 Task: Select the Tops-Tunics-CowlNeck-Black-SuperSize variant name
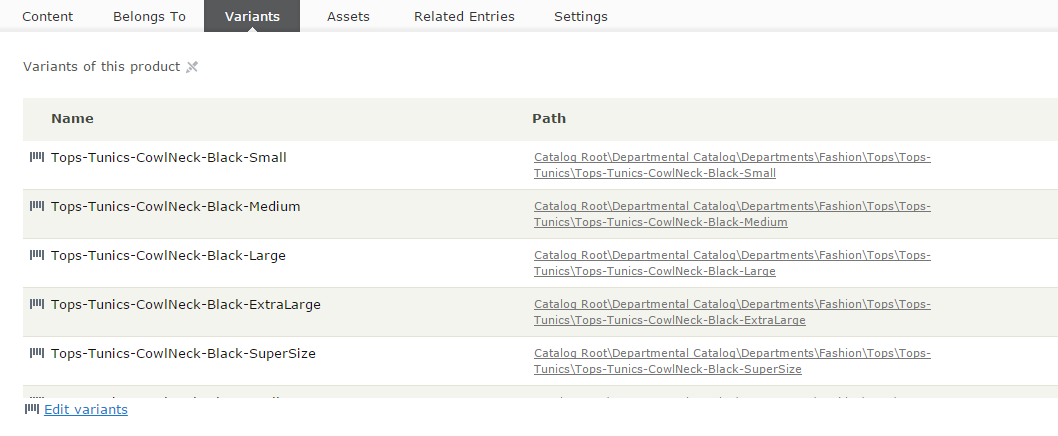[183, 353]
